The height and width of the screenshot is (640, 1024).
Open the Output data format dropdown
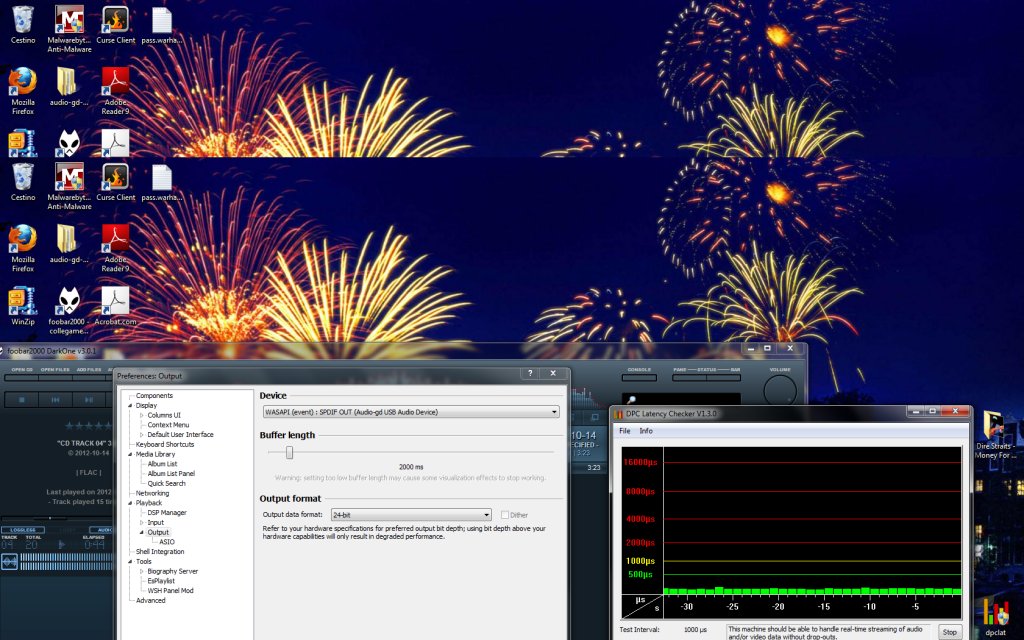(x=411, y=515)
